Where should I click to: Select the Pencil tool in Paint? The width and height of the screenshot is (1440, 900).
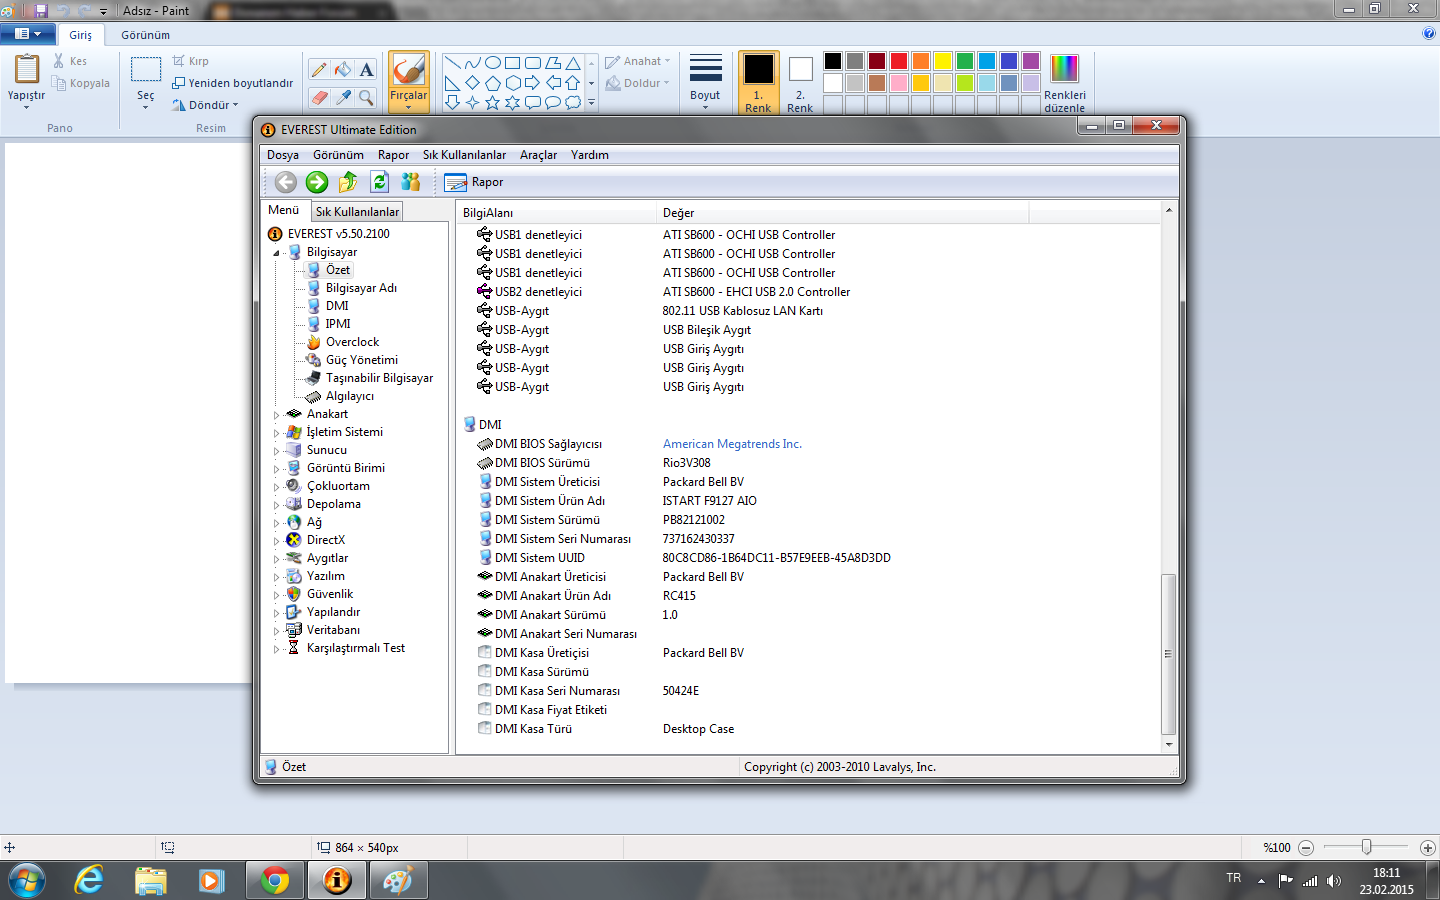[x=319, y=70]
